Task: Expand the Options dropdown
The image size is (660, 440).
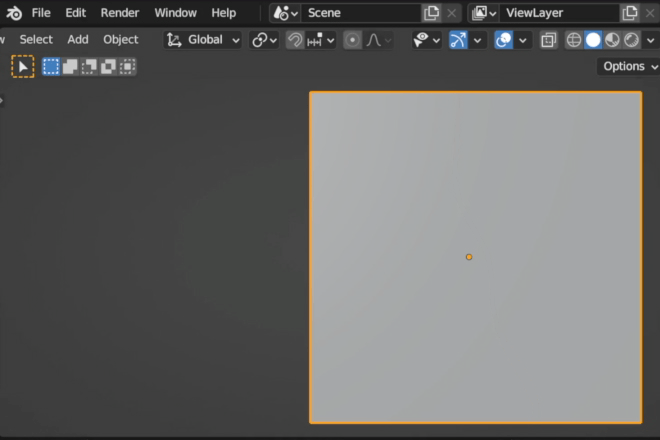Action: [628, 66]
